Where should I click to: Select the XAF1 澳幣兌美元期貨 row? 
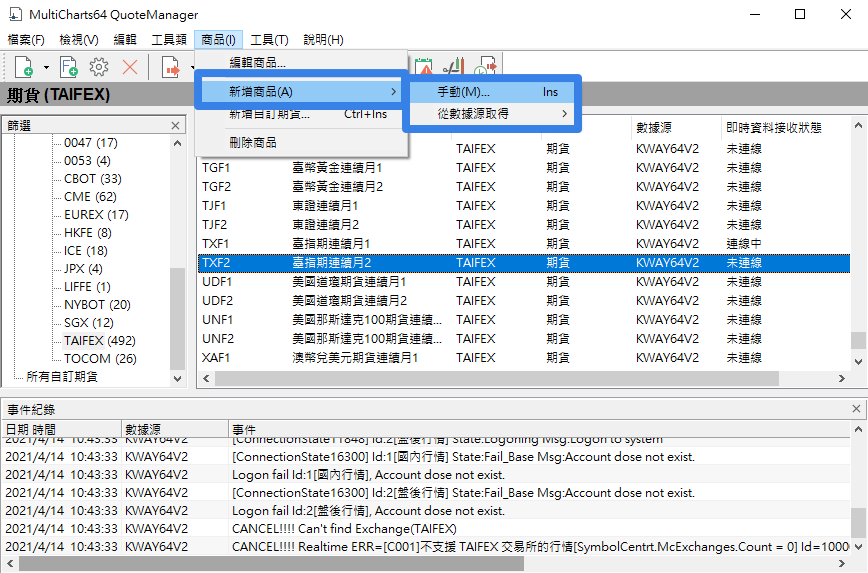tap(524, 358)
